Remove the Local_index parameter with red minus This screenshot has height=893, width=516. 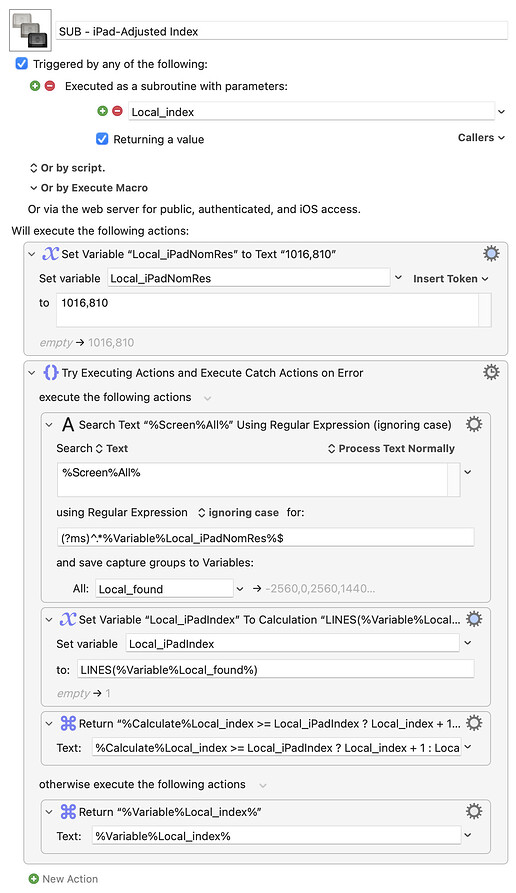(117, 111)
